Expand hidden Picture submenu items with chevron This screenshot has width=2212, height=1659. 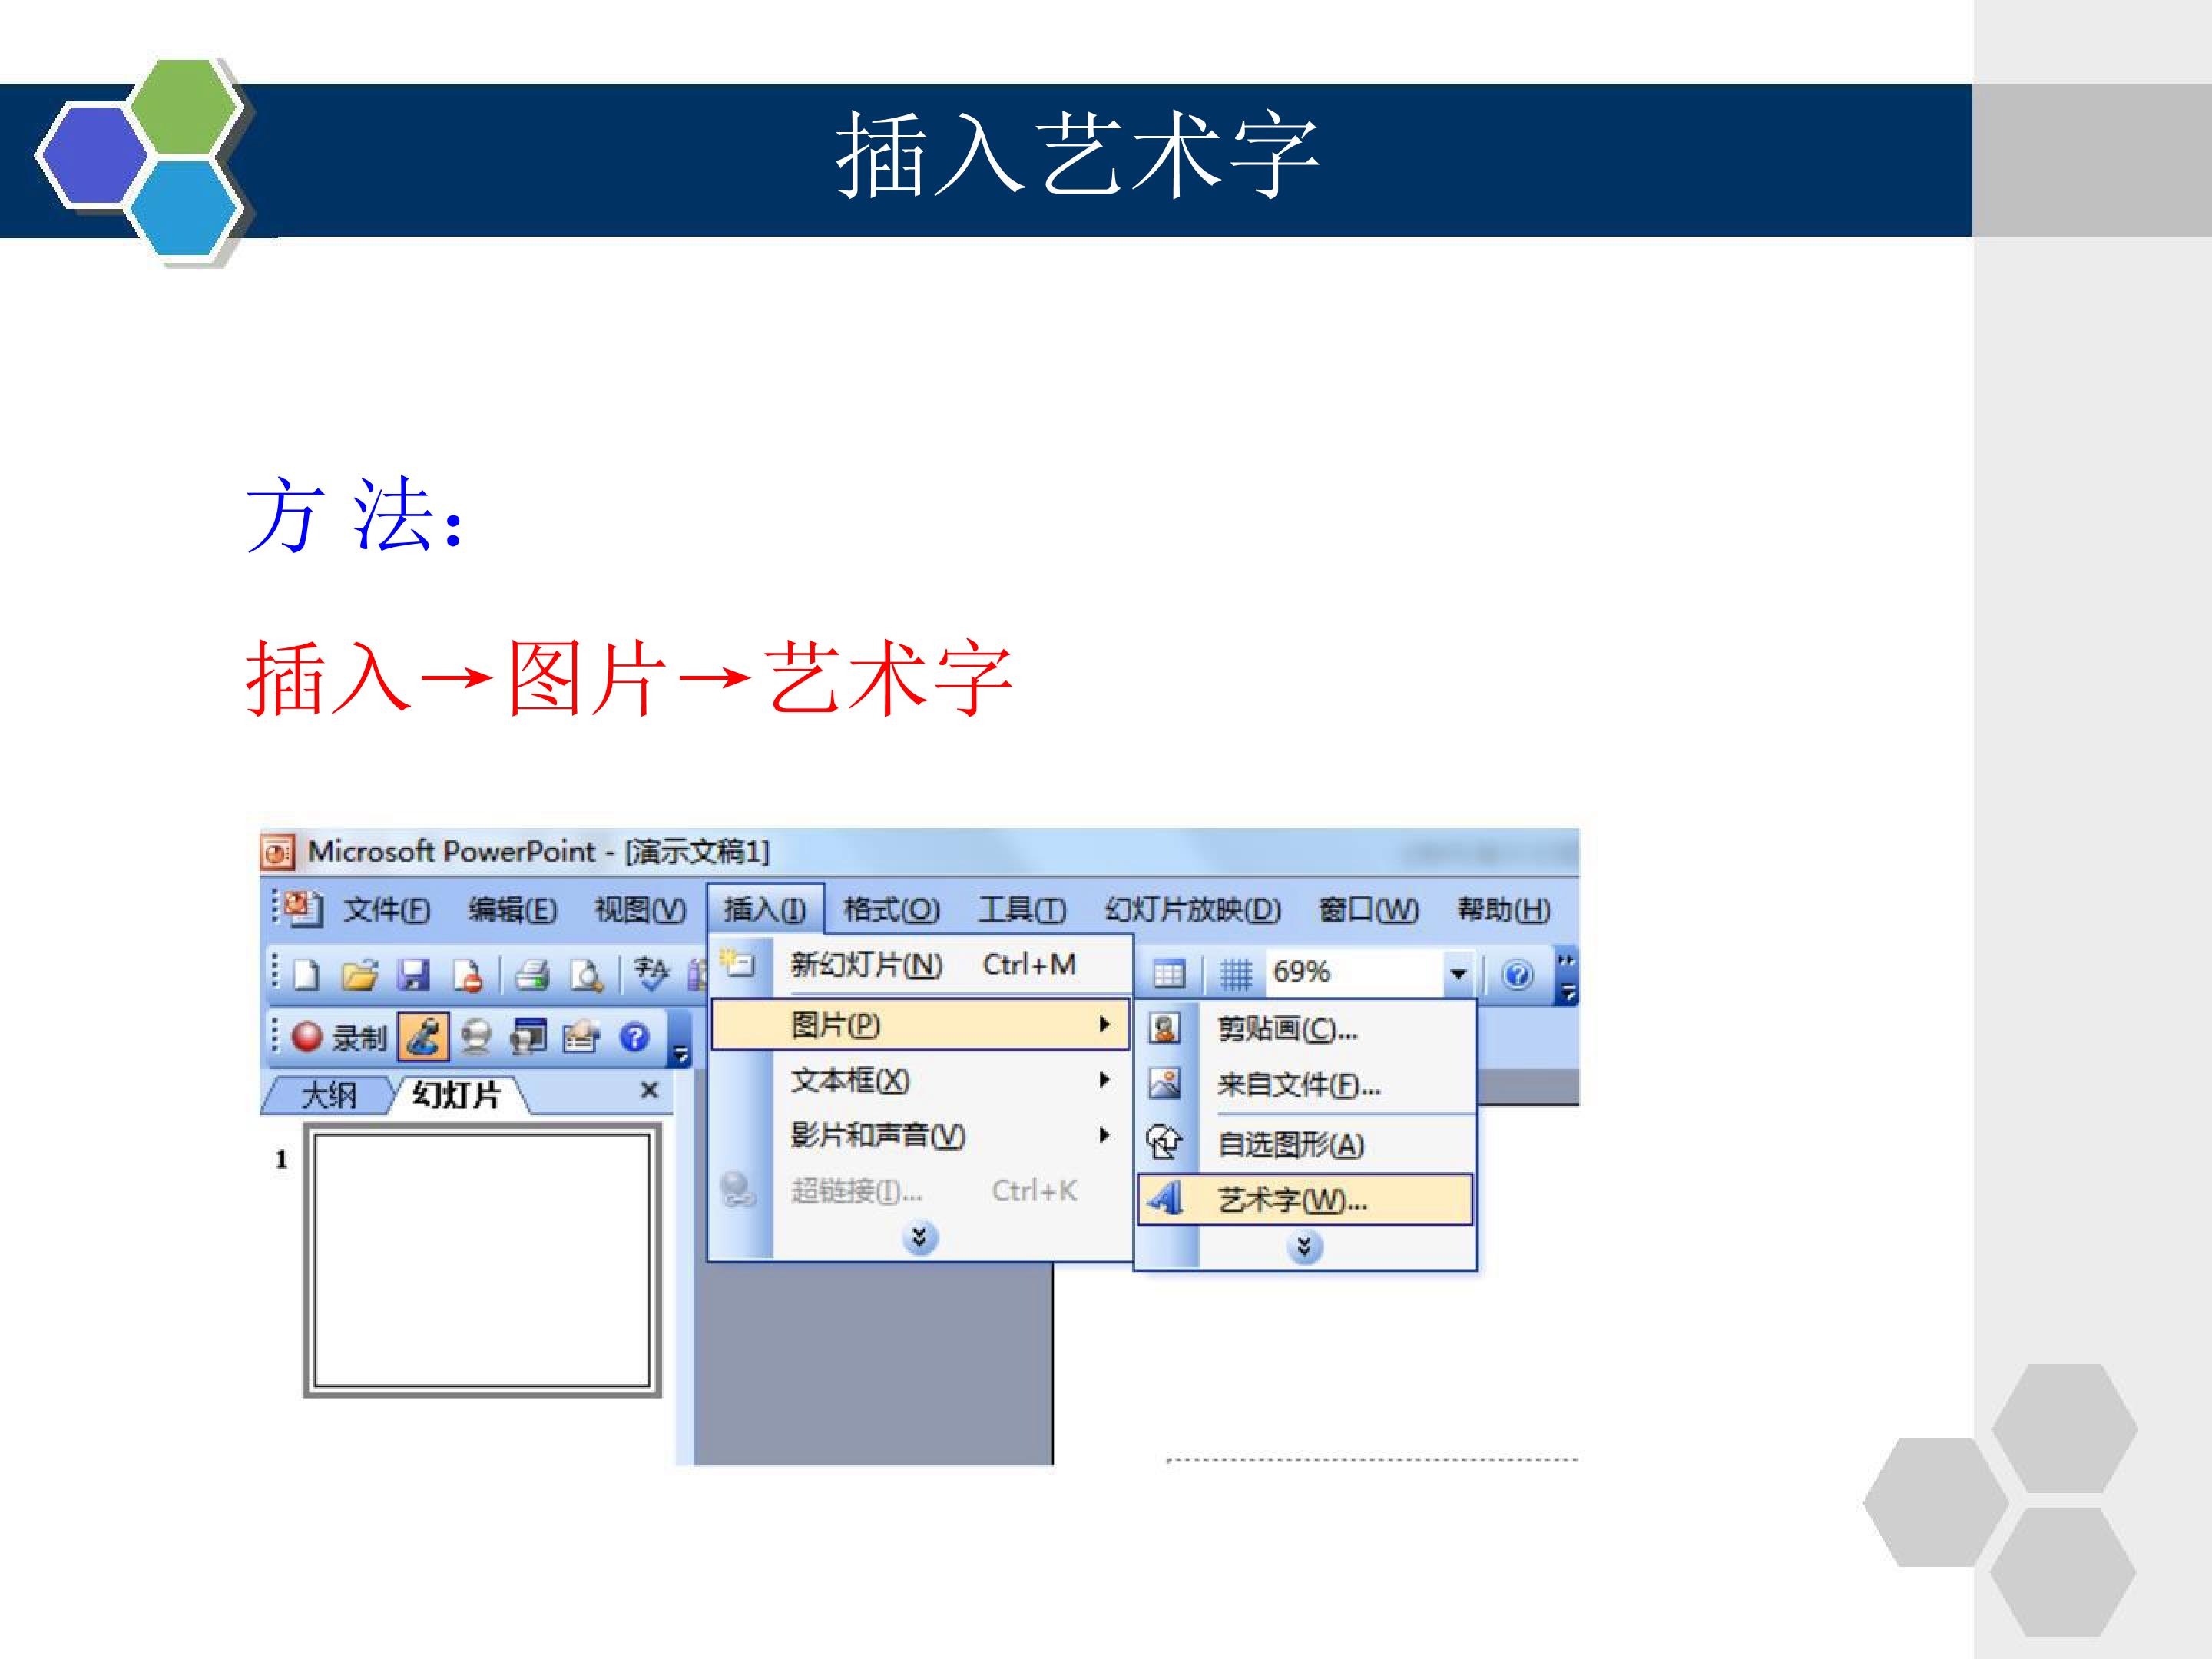pos(1304,1247)
